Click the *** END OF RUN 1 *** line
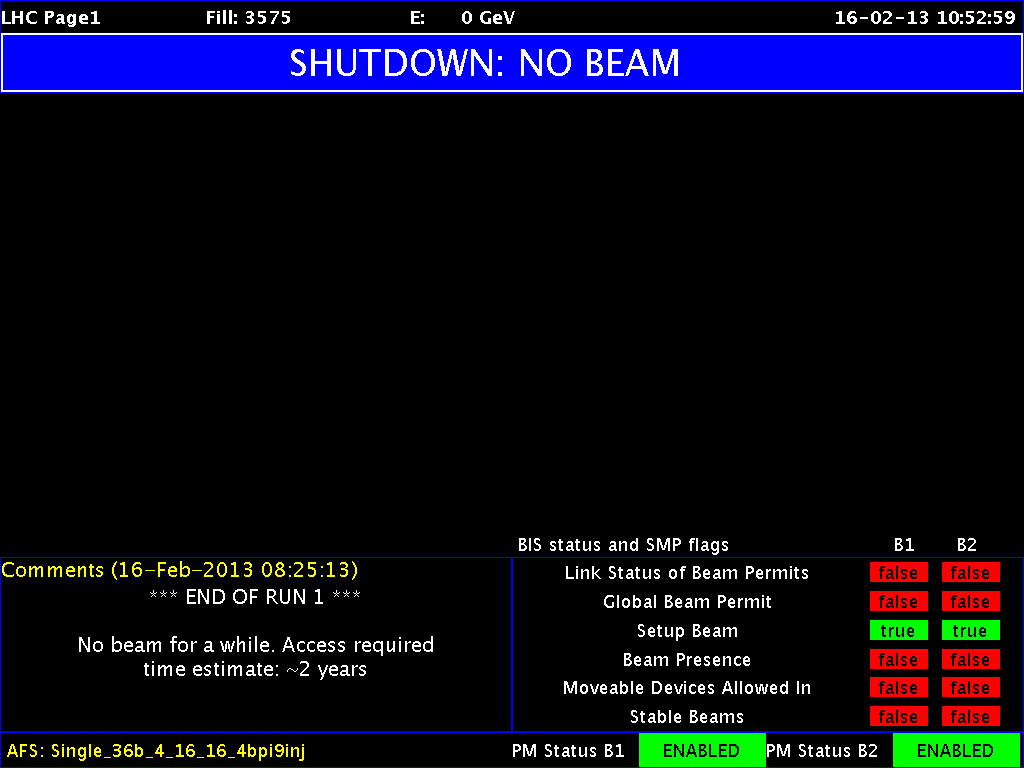Image resolution: width=1024 pixels, height=768 pixels. point(255,598)
